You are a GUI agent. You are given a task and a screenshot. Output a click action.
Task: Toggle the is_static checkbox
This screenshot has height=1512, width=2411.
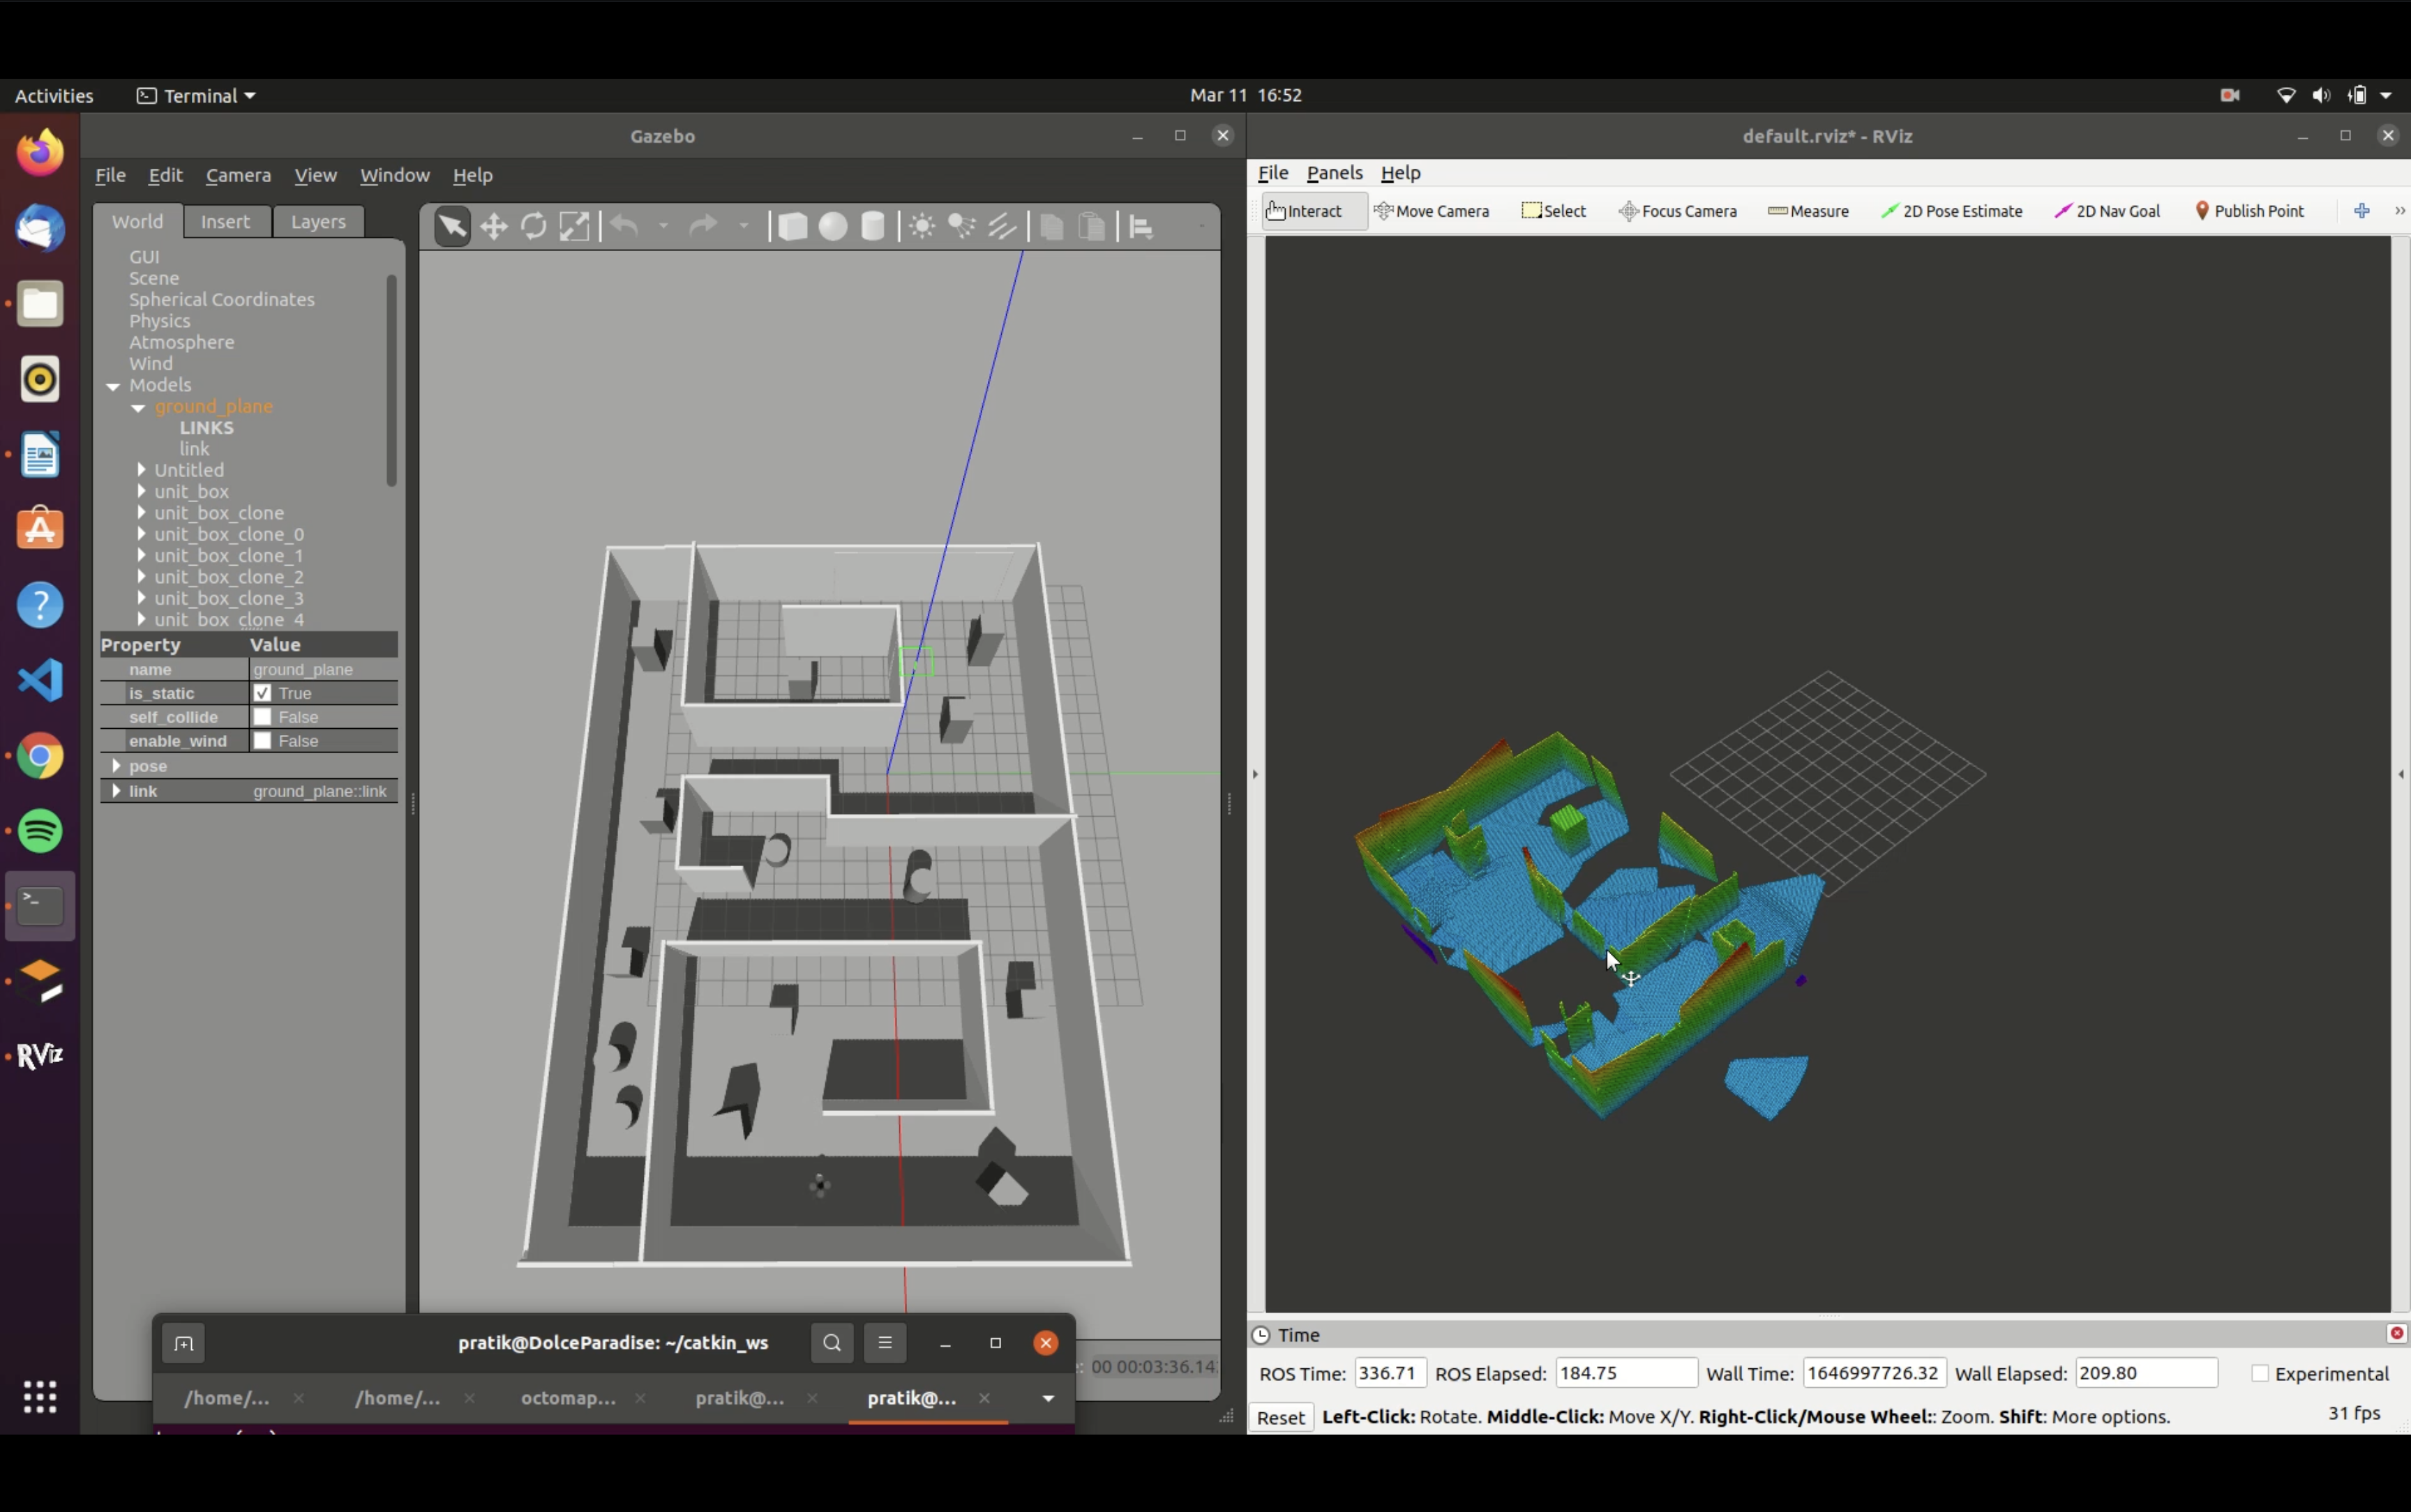click(262, 693)
